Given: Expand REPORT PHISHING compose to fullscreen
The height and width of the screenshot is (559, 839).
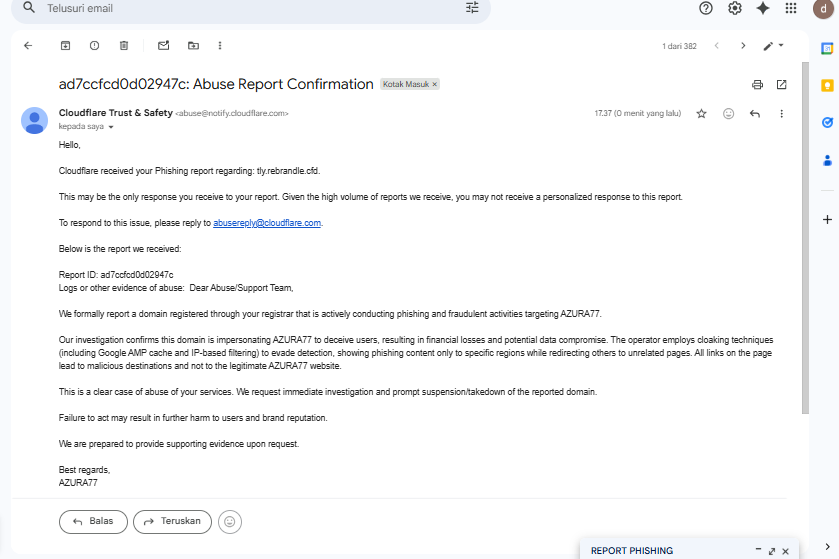Looking at the screenshot, I should tap(772, 551).
